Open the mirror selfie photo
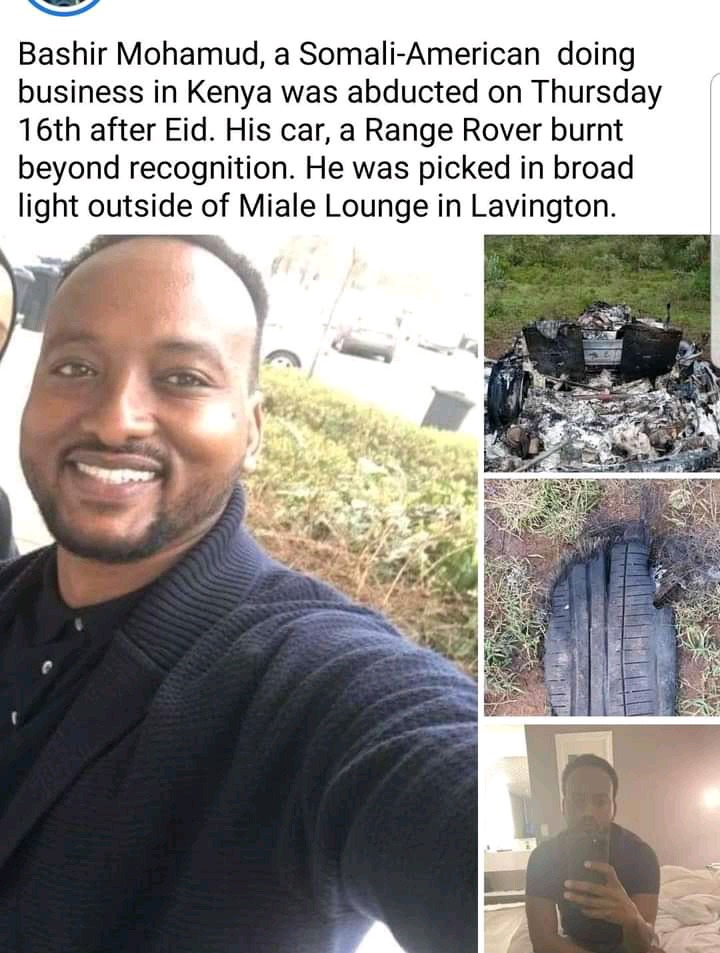 click(602, 839)
